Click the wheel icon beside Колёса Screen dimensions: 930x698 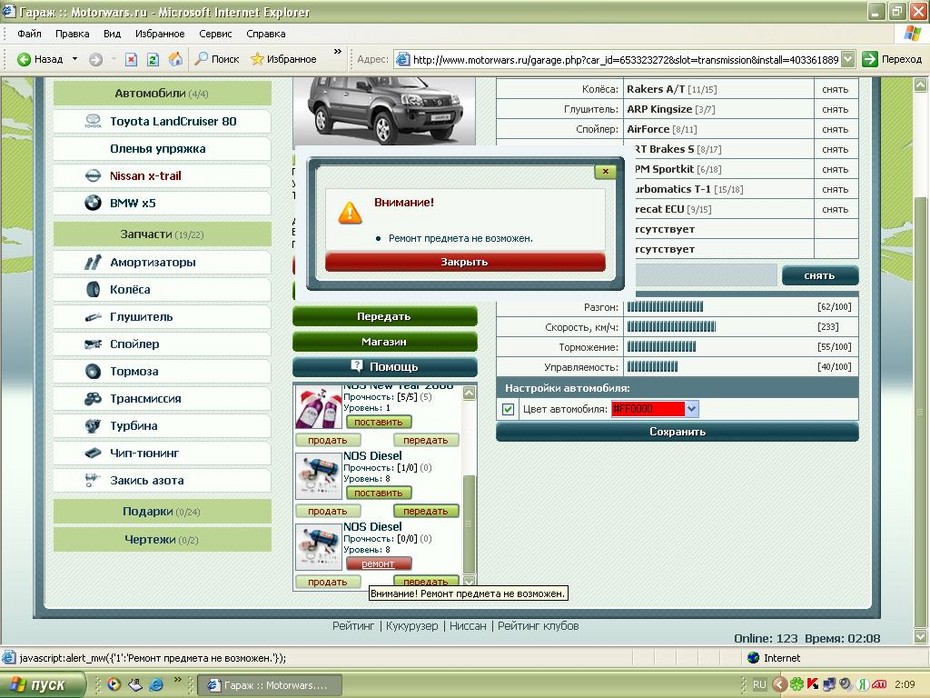[x=93, y=289]
